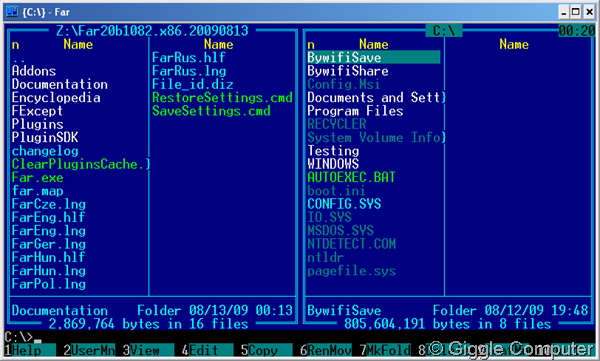Select the FarEng.hlf file
This screenshot has width=600, height=361.
pyautogui.click(x=49, y=217)
